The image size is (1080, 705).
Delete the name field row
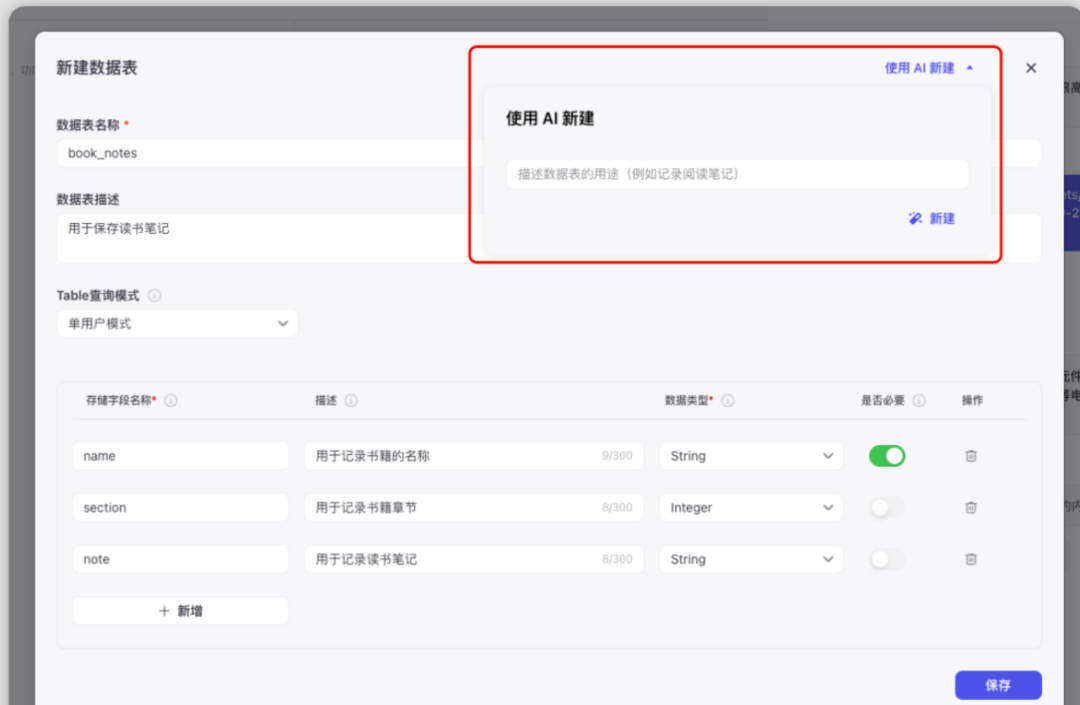click(971, 456)
